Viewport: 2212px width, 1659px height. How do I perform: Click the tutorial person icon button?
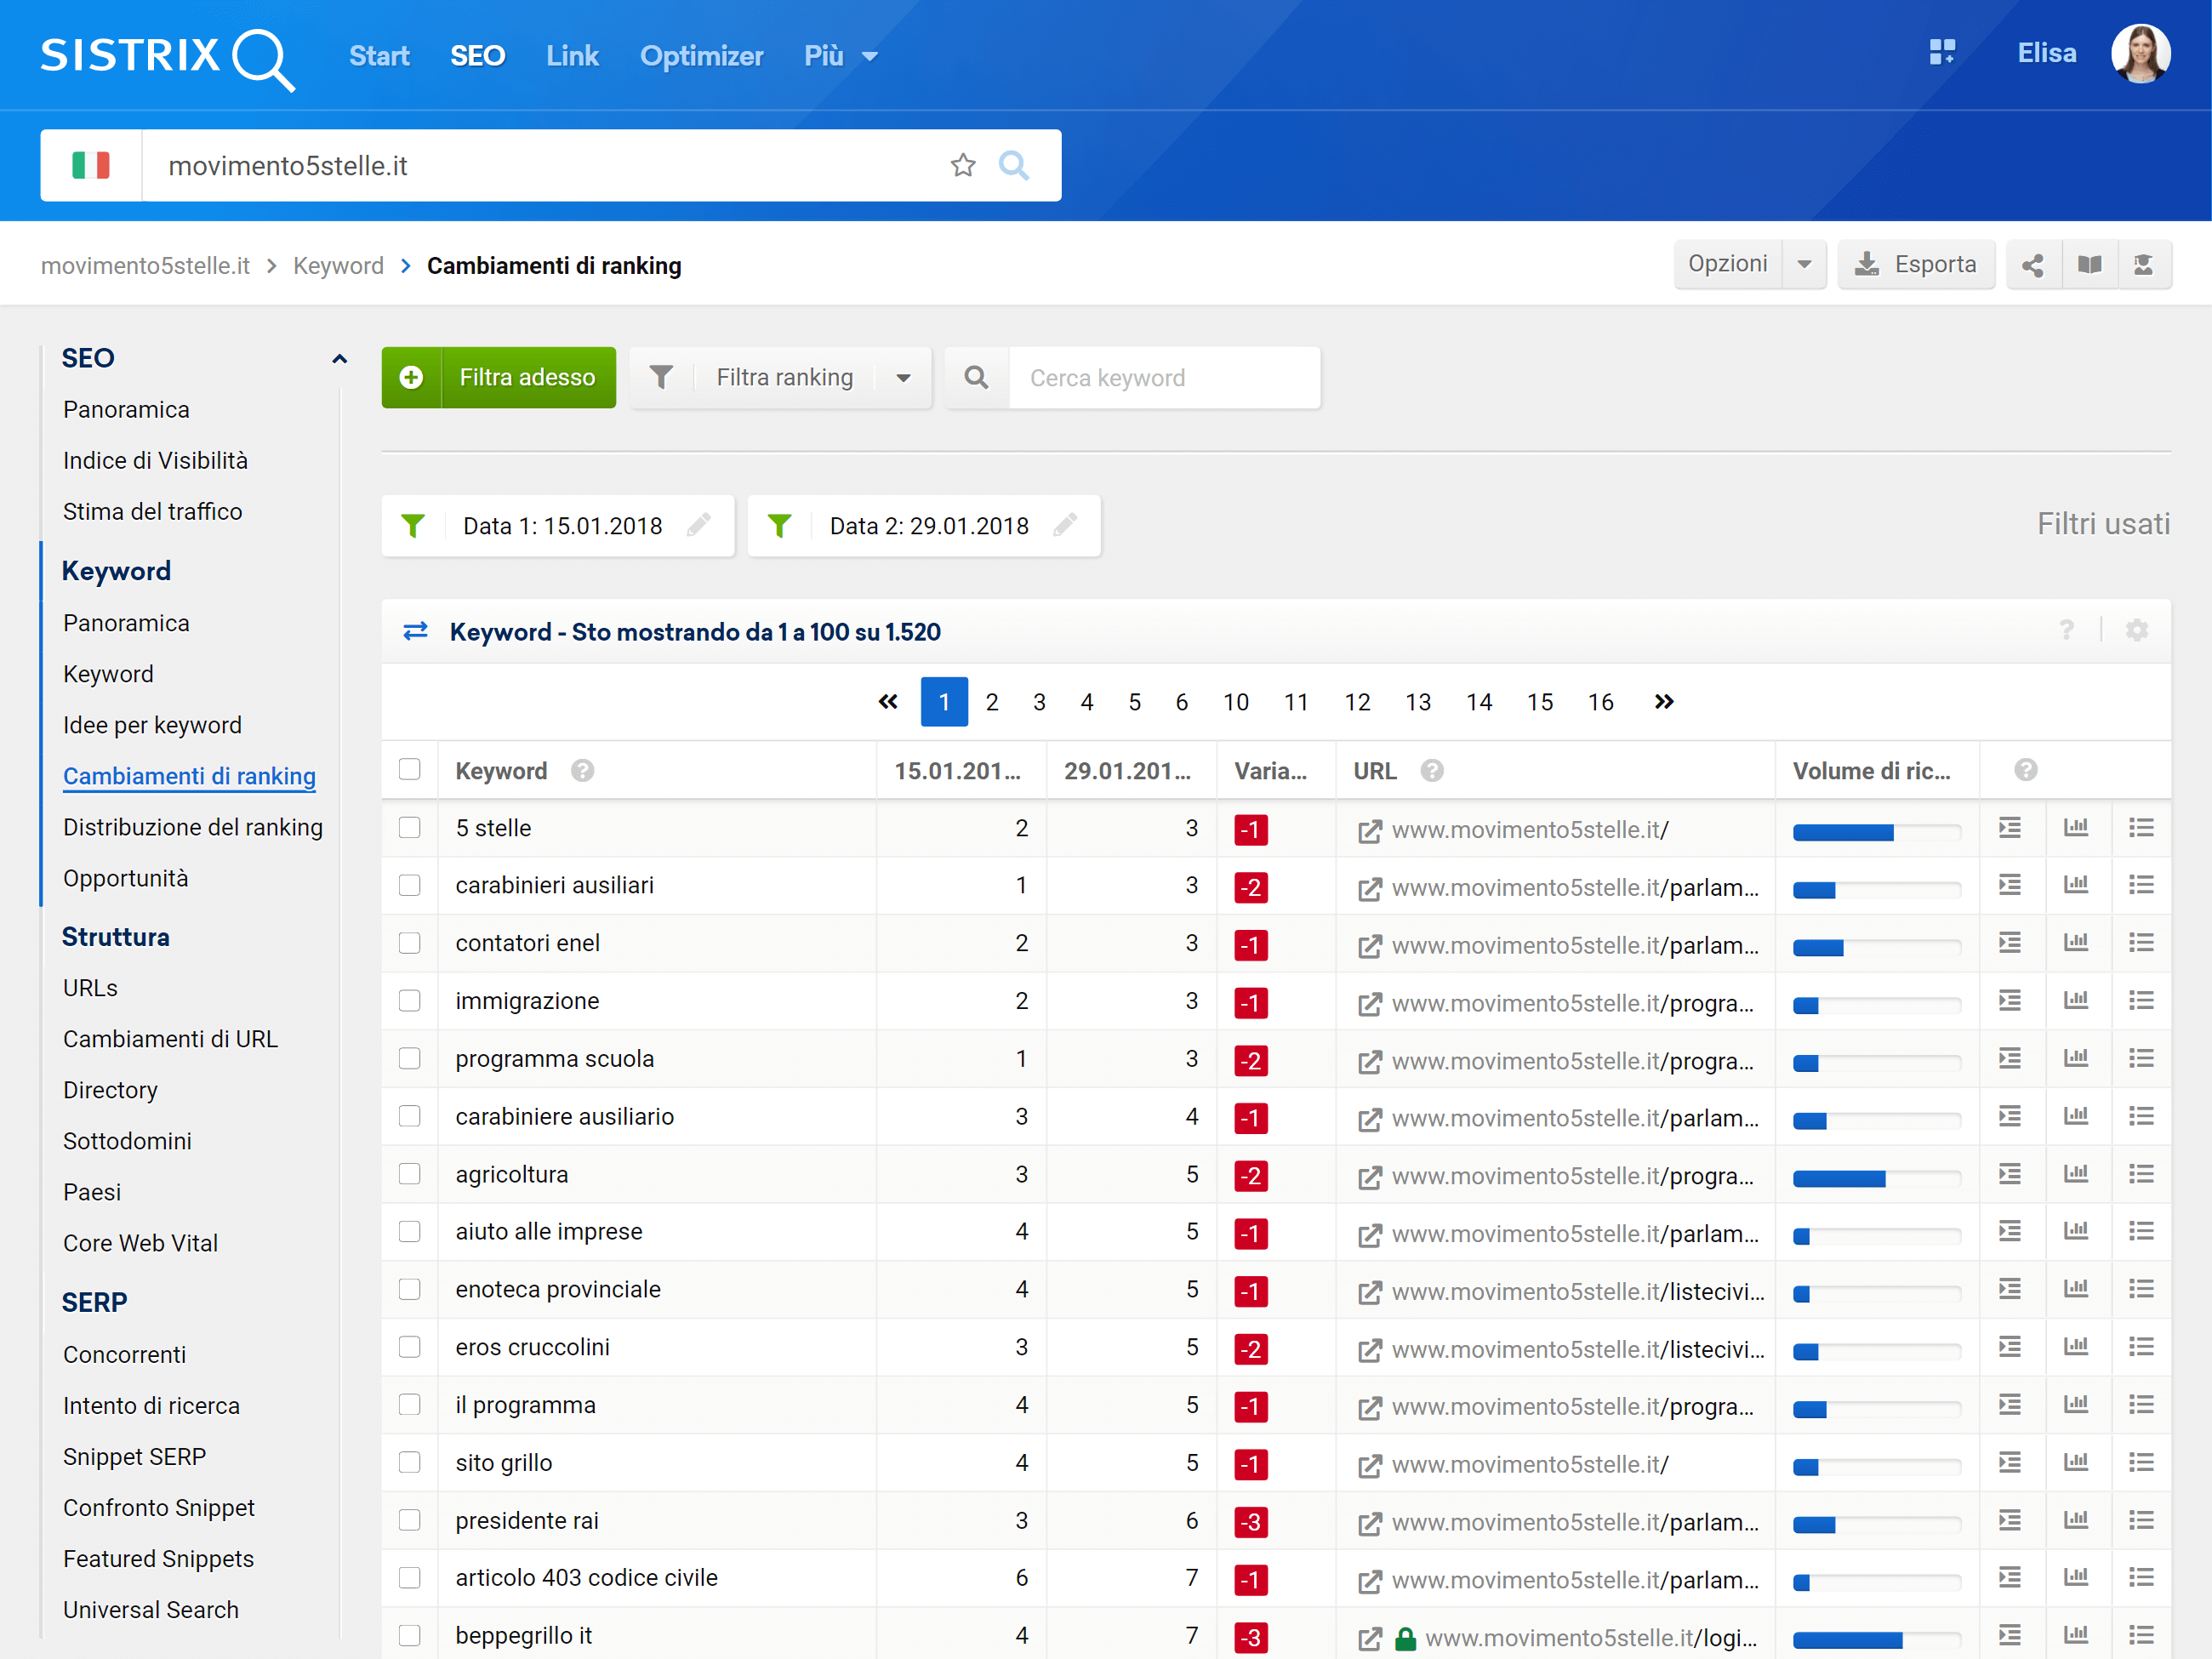(2143, 265)
